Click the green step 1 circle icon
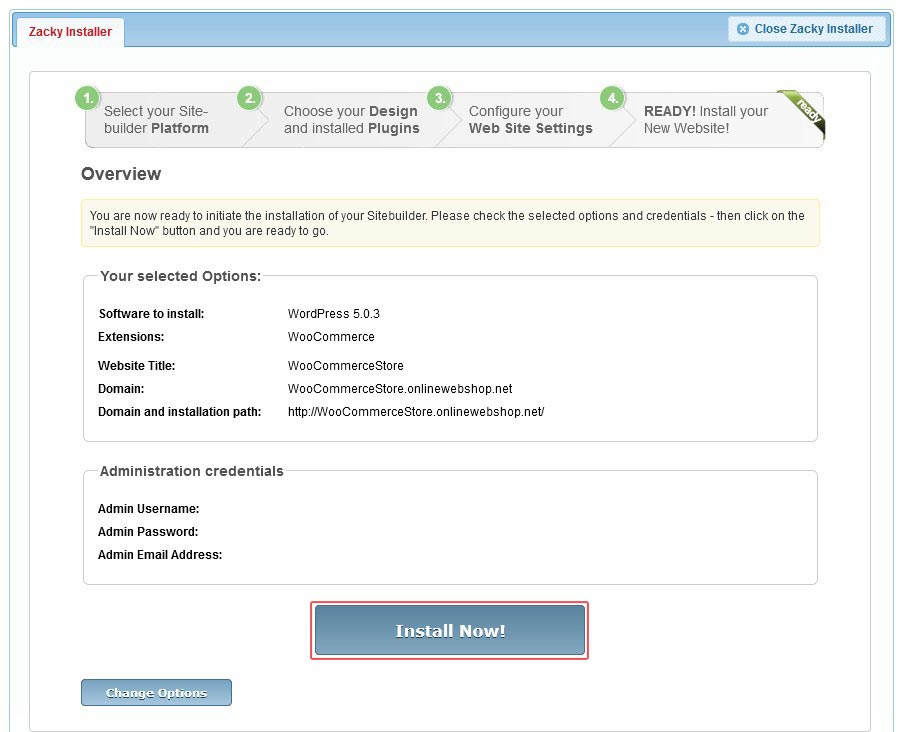 coord(87,99)
